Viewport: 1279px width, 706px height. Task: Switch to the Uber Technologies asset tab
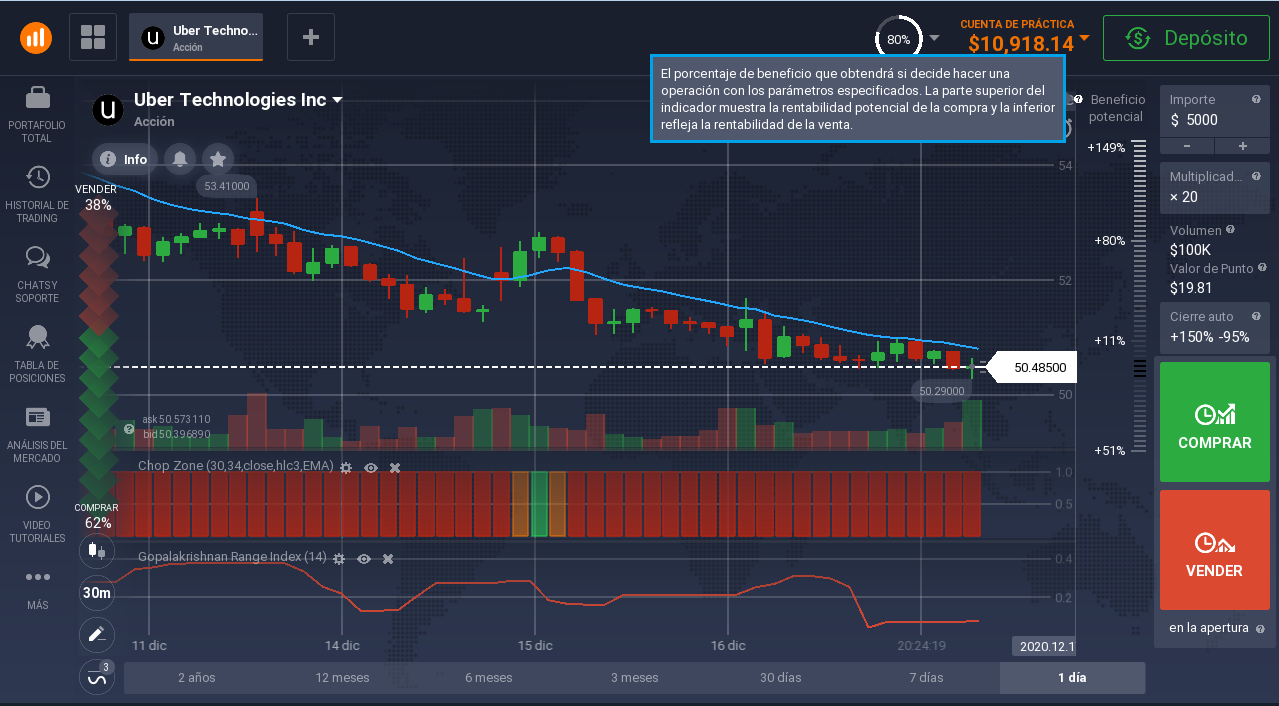(x=196, y=38)
